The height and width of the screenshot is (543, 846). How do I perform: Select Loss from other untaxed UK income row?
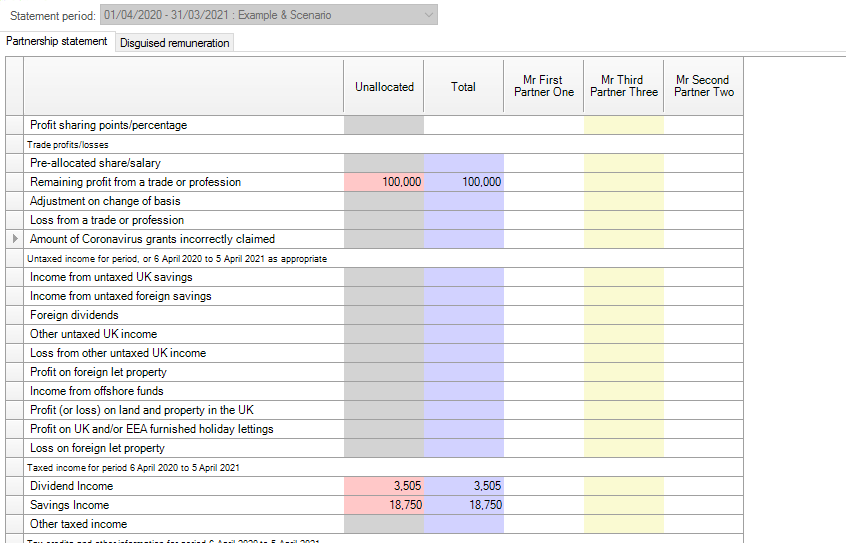[118, 353]
